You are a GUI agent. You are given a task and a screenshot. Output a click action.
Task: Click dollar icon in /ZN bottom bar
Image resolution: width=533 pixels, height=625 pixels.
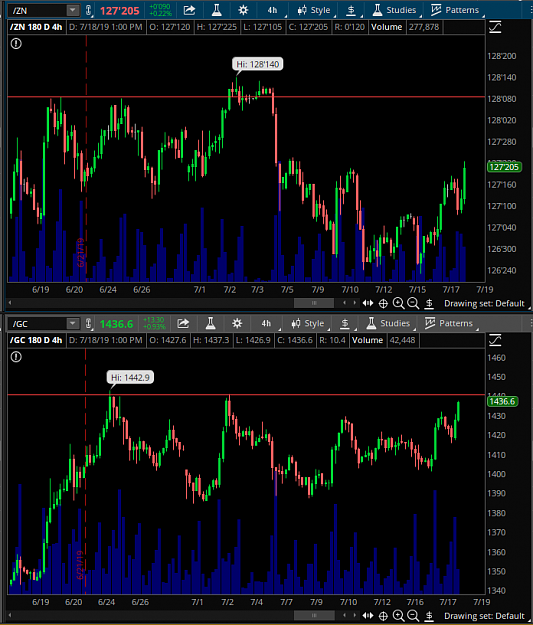tap(429, 303)
